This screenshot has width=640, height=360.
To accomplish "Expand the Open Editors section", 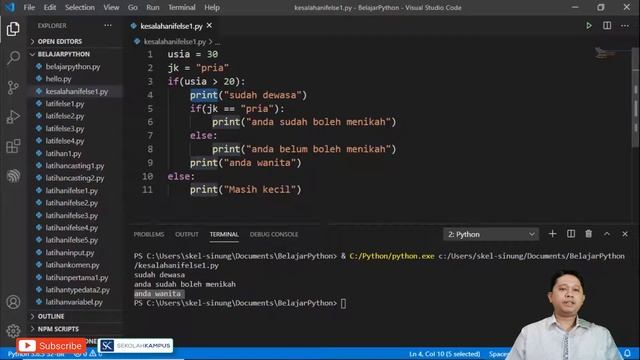I will (60, 41).
